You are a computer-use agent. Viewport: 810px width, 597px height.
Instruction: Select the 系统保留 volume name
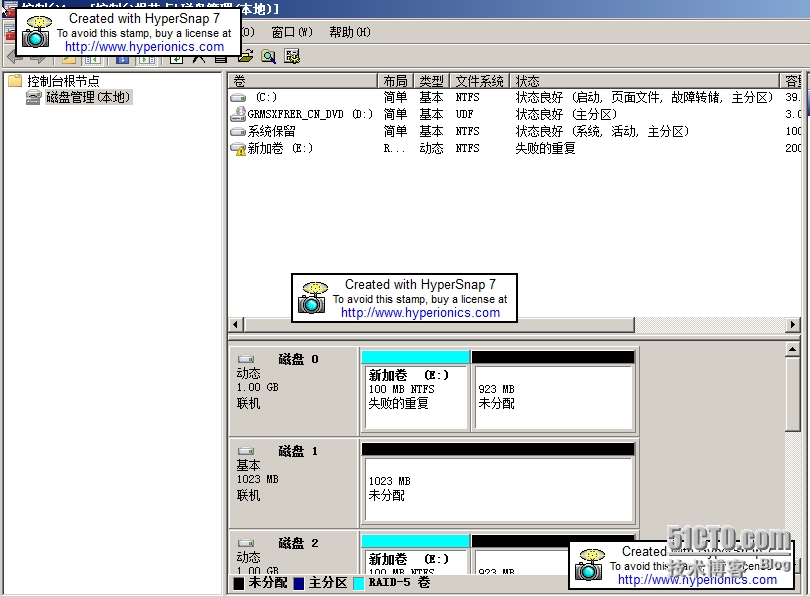coord(272,131)
